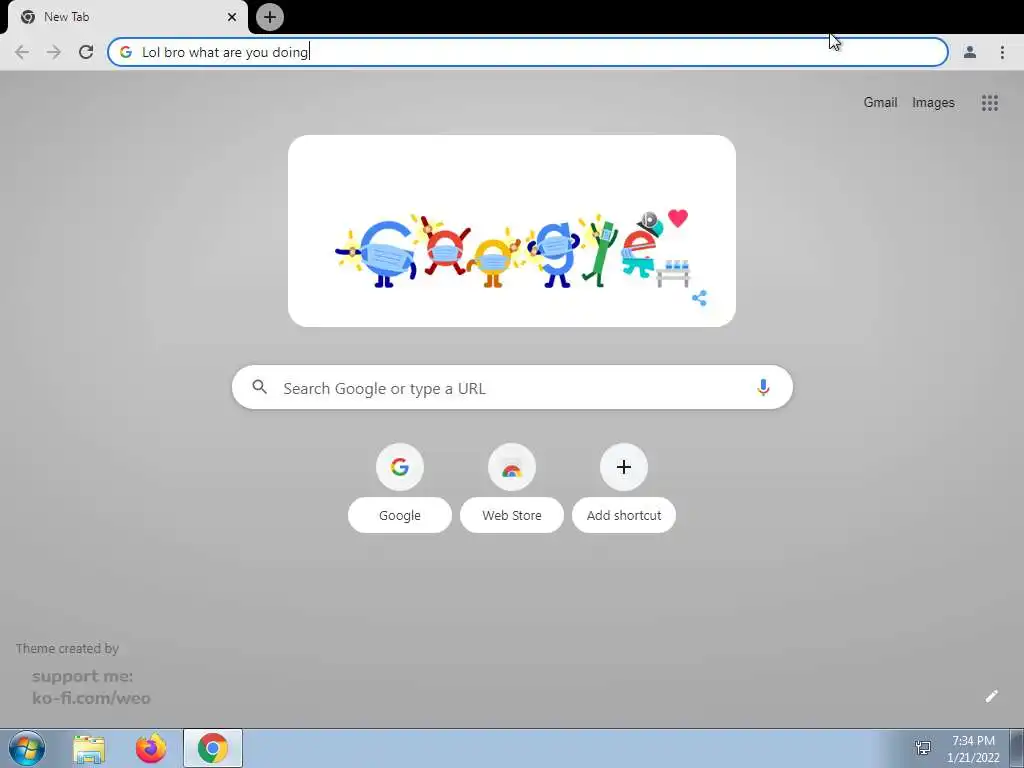Image resolution: width=1024 pixels, height=768 pixels.
Task: Click the Add shortcut label
Action: pyautogui.click(x=624, y=515)
